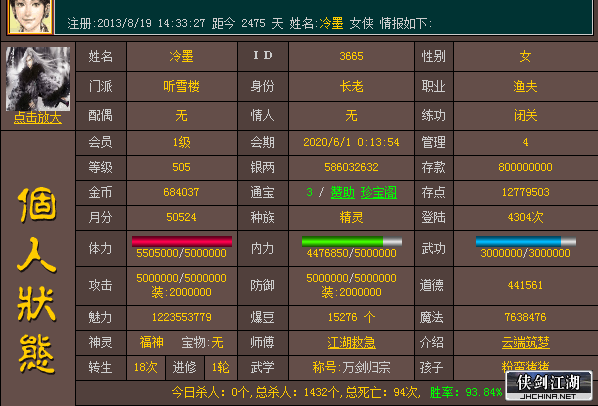Select the gold coin value 684037
The image size is (598, 406).
182,192
